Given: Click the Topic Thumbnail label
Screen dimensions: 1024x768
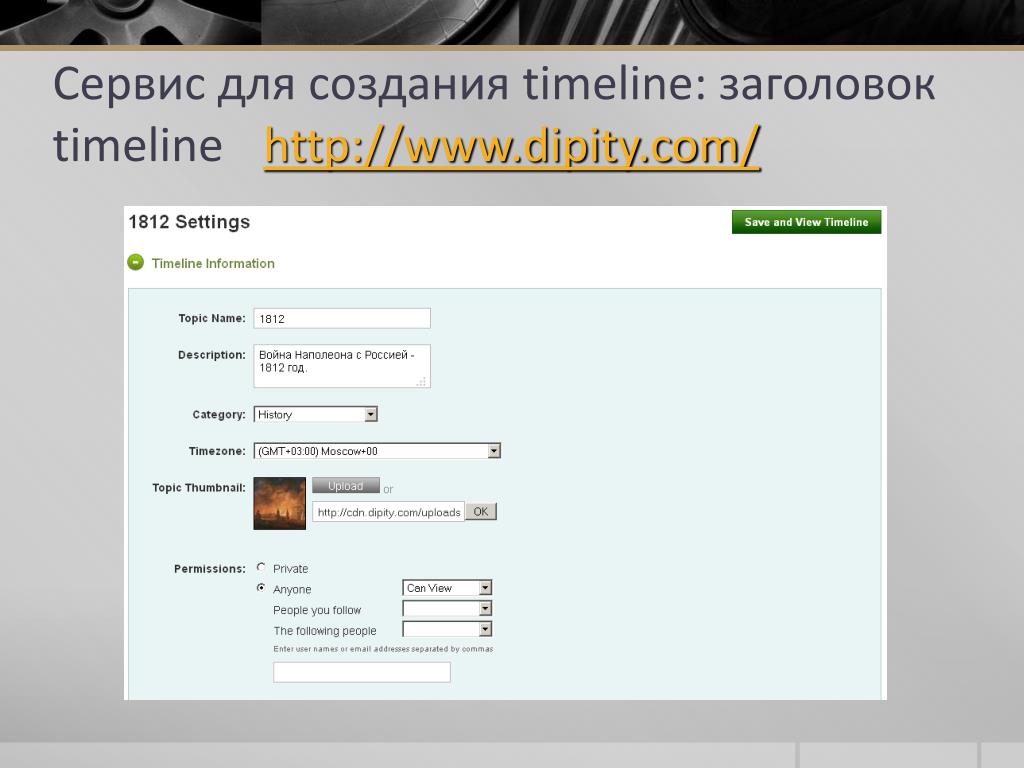Looking at the screenshot, I should click(199, 488).
